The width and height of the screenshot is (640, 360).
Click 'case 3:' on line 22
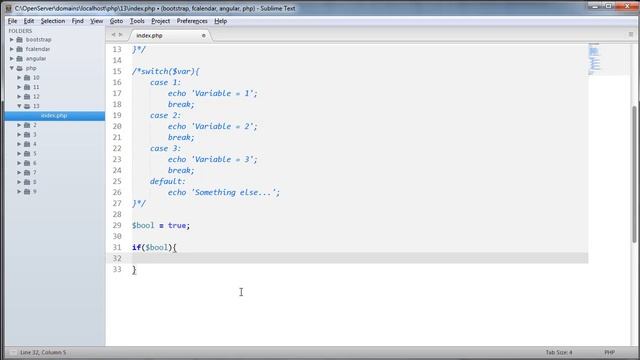click(165, 149)
